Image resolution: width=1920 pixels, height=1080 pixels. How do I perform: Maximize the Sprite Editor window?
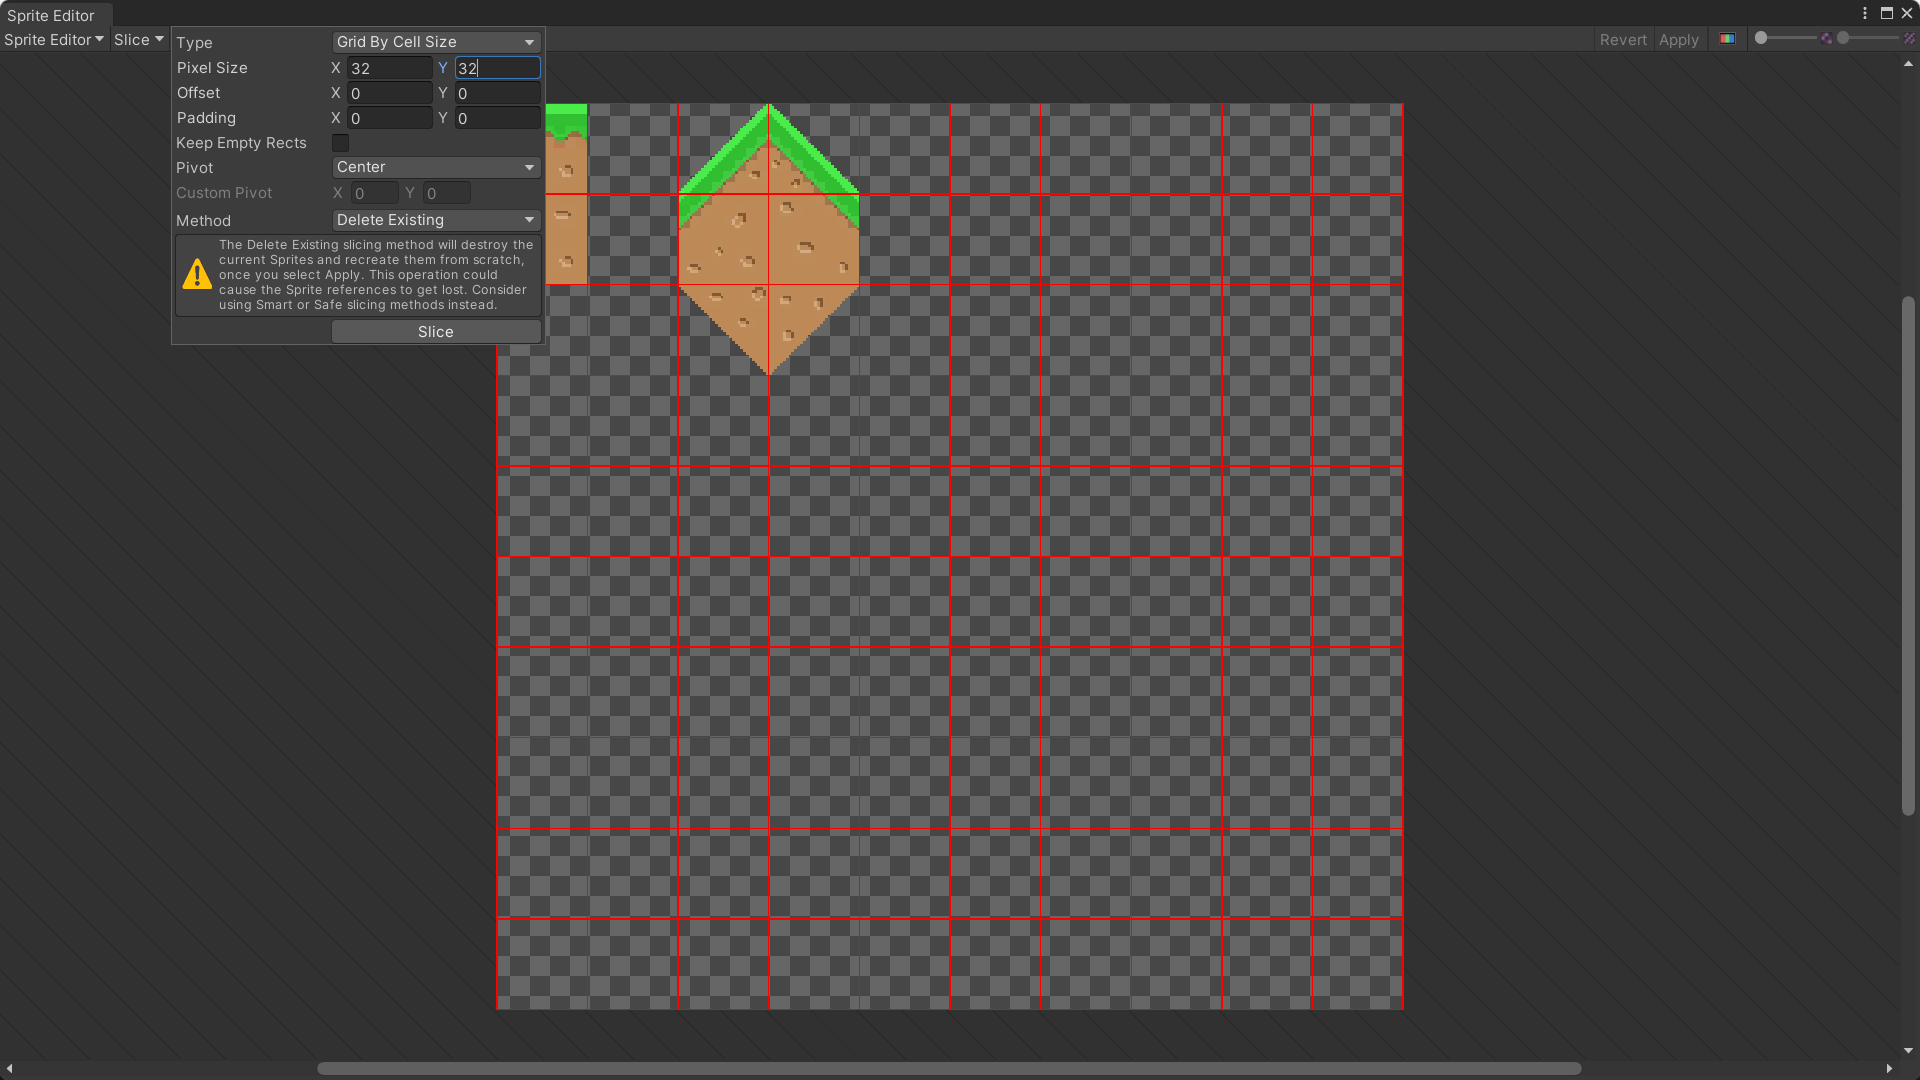click(1886, 13)
